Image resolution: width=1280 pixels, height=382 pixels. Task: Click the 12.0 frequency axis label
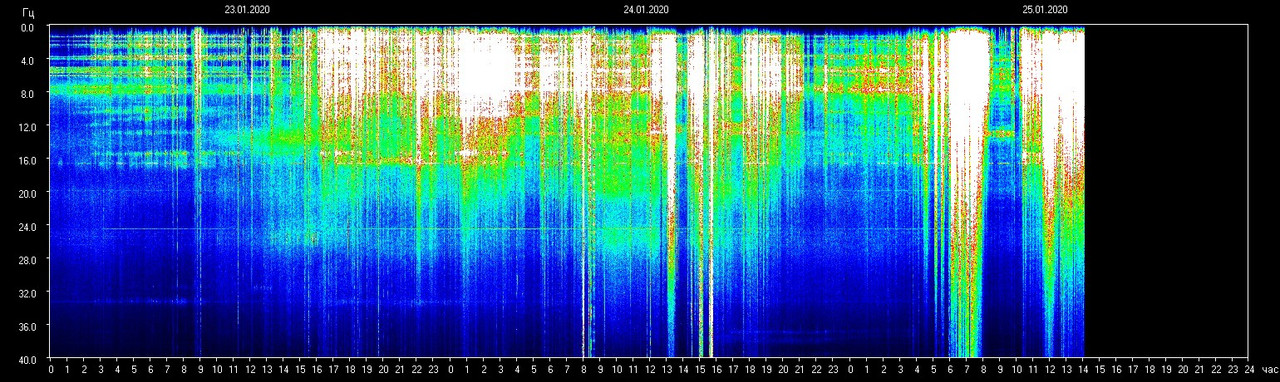pyautogui.click(x=27, y=127)
